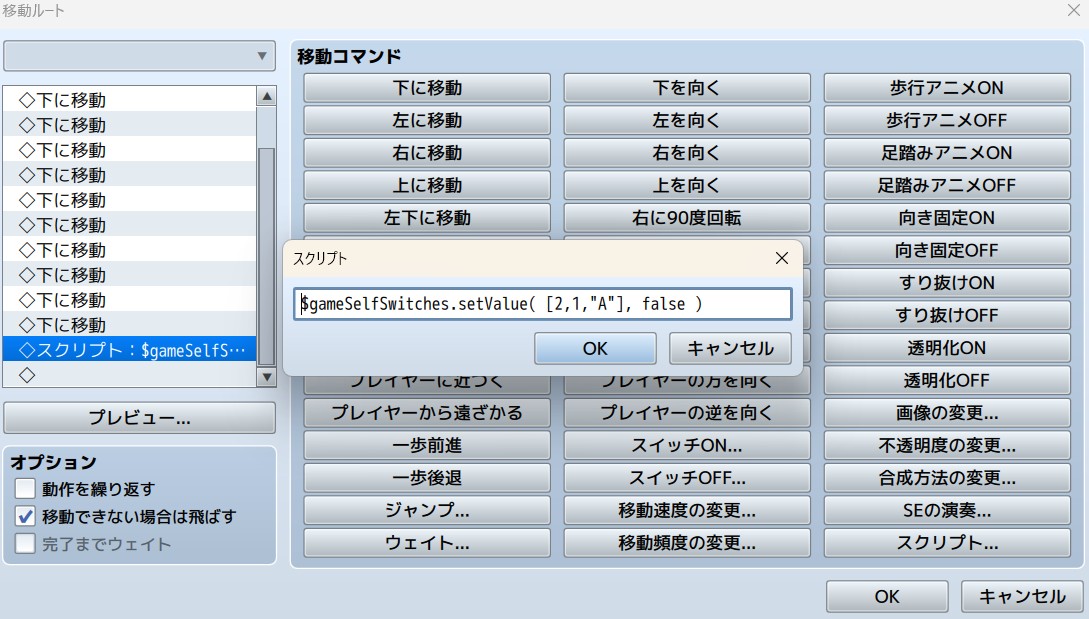
Task: Click the 右に90度回転 command button
Action: tap(686, 218)
